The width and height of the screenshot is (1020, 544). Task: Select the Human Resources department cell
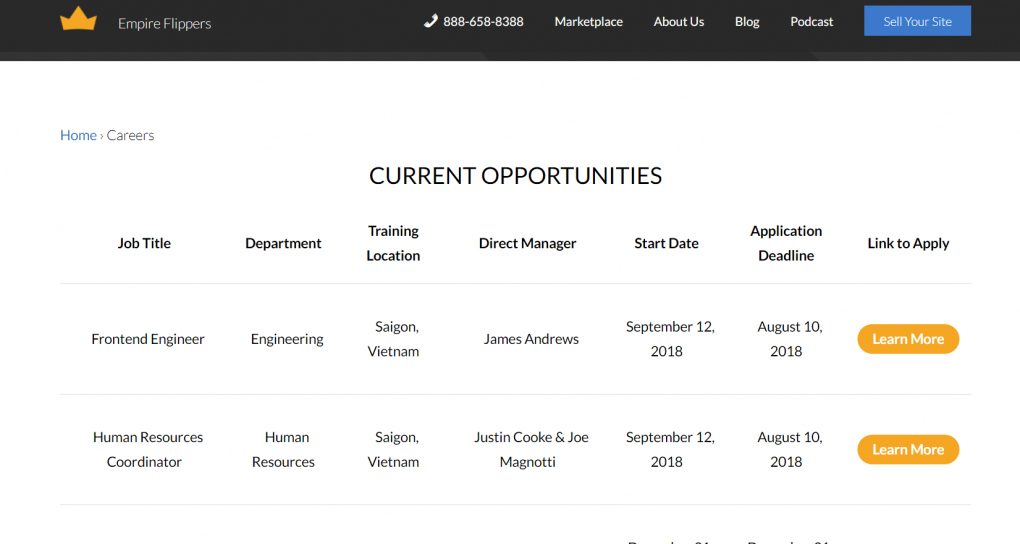tap(283, 449)
